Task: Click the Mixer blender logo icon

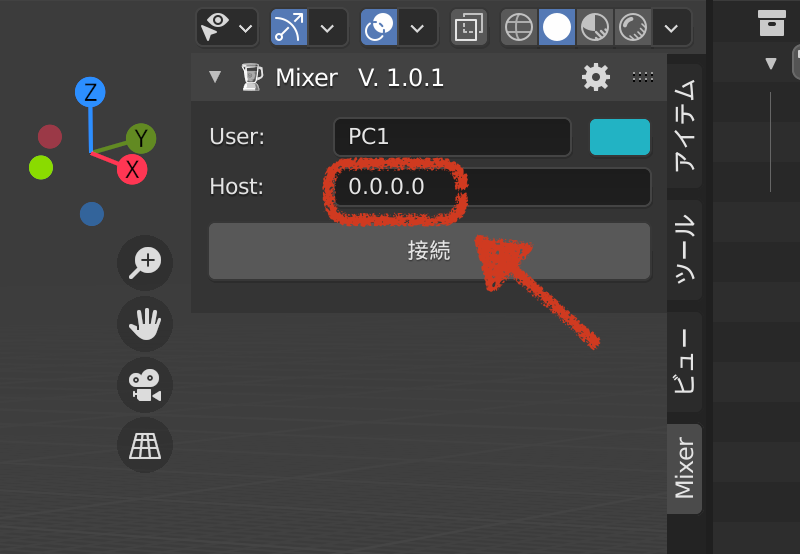Action: [252, 77]
